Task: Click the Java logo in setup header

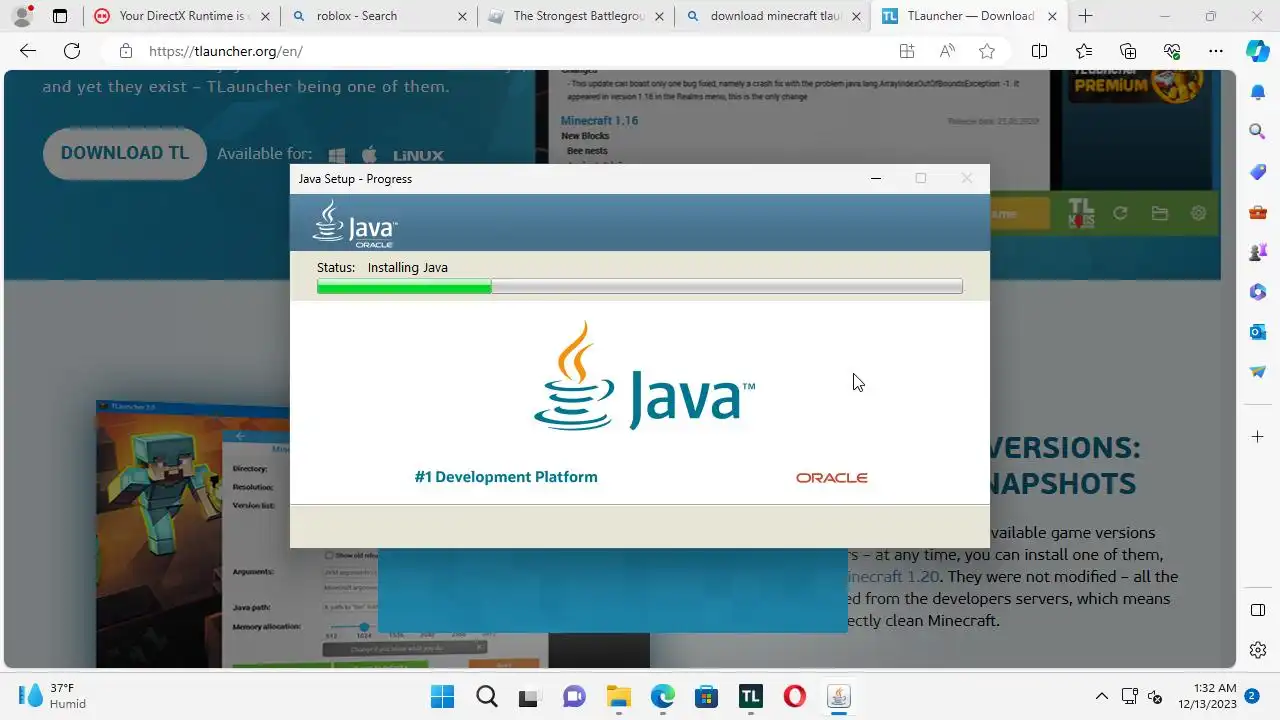Action: pos(355,223)
